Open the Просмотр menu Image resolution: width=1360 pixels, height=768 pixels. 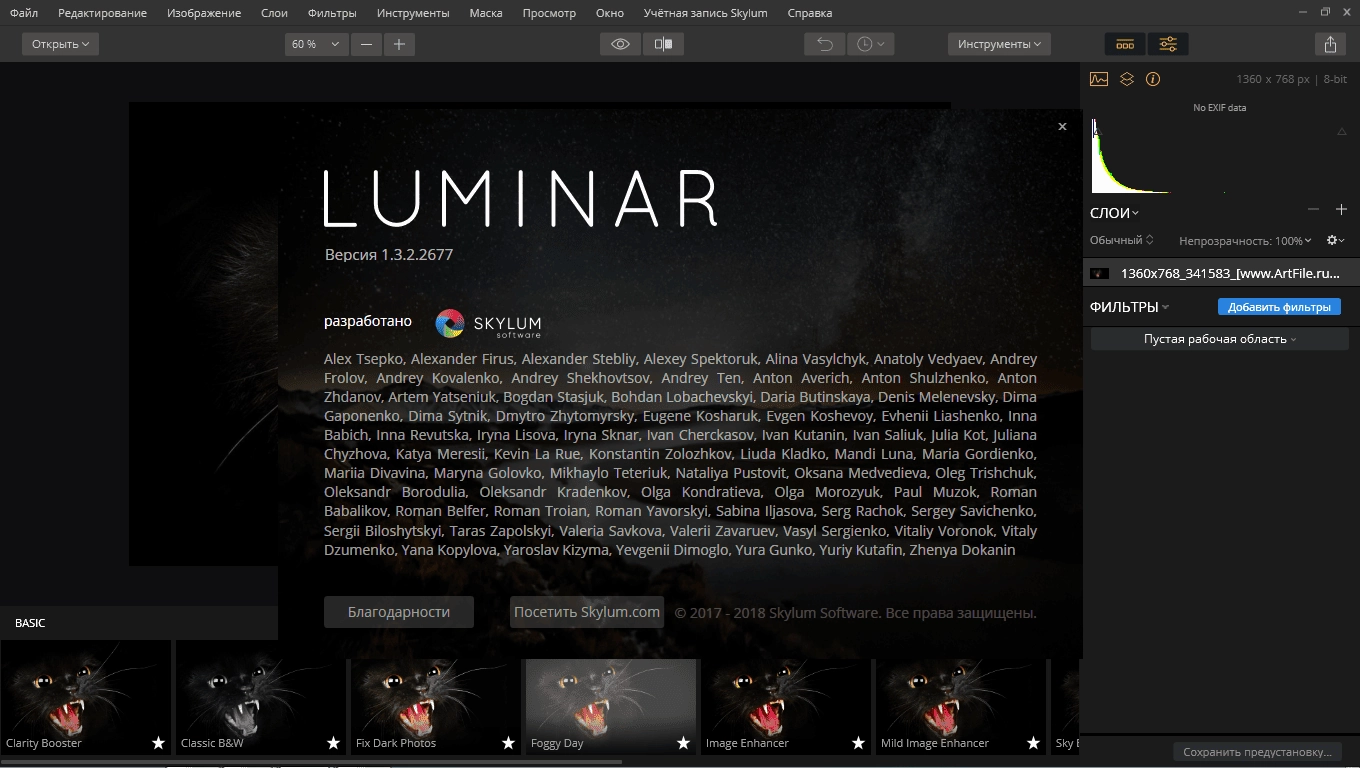point(549,13)
